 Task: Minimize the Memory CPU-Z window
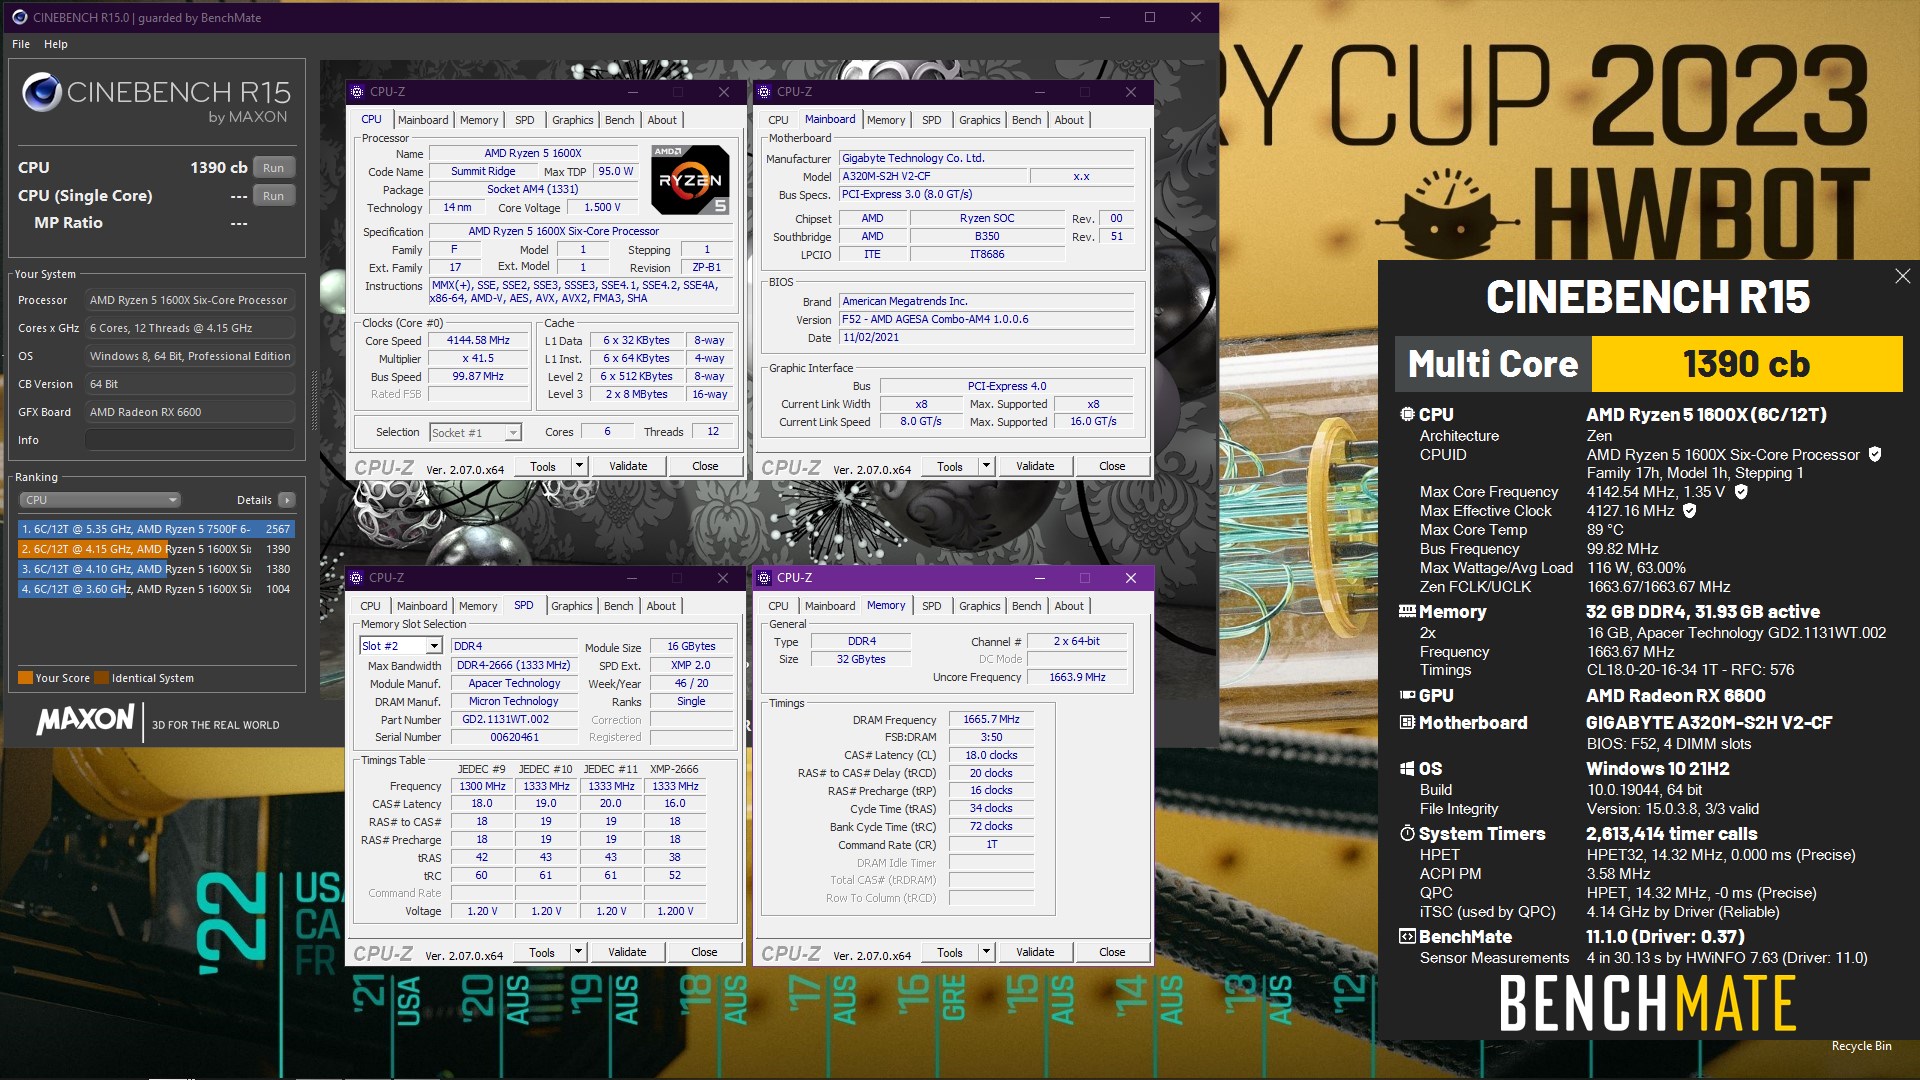(1040, 578)
